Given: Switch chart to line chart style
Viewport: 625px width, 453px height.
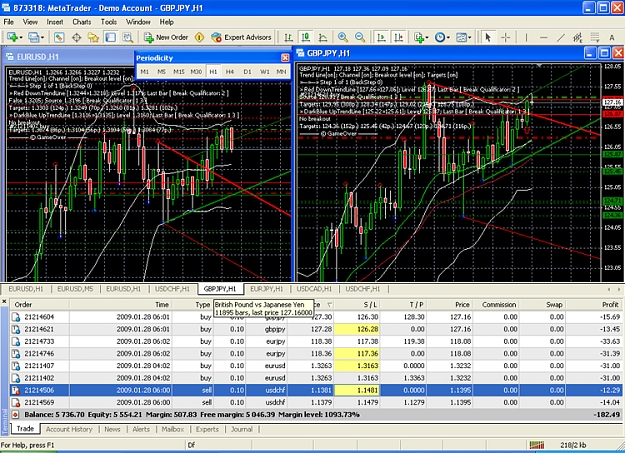Looking at the screenshot, I should (323, 37).
